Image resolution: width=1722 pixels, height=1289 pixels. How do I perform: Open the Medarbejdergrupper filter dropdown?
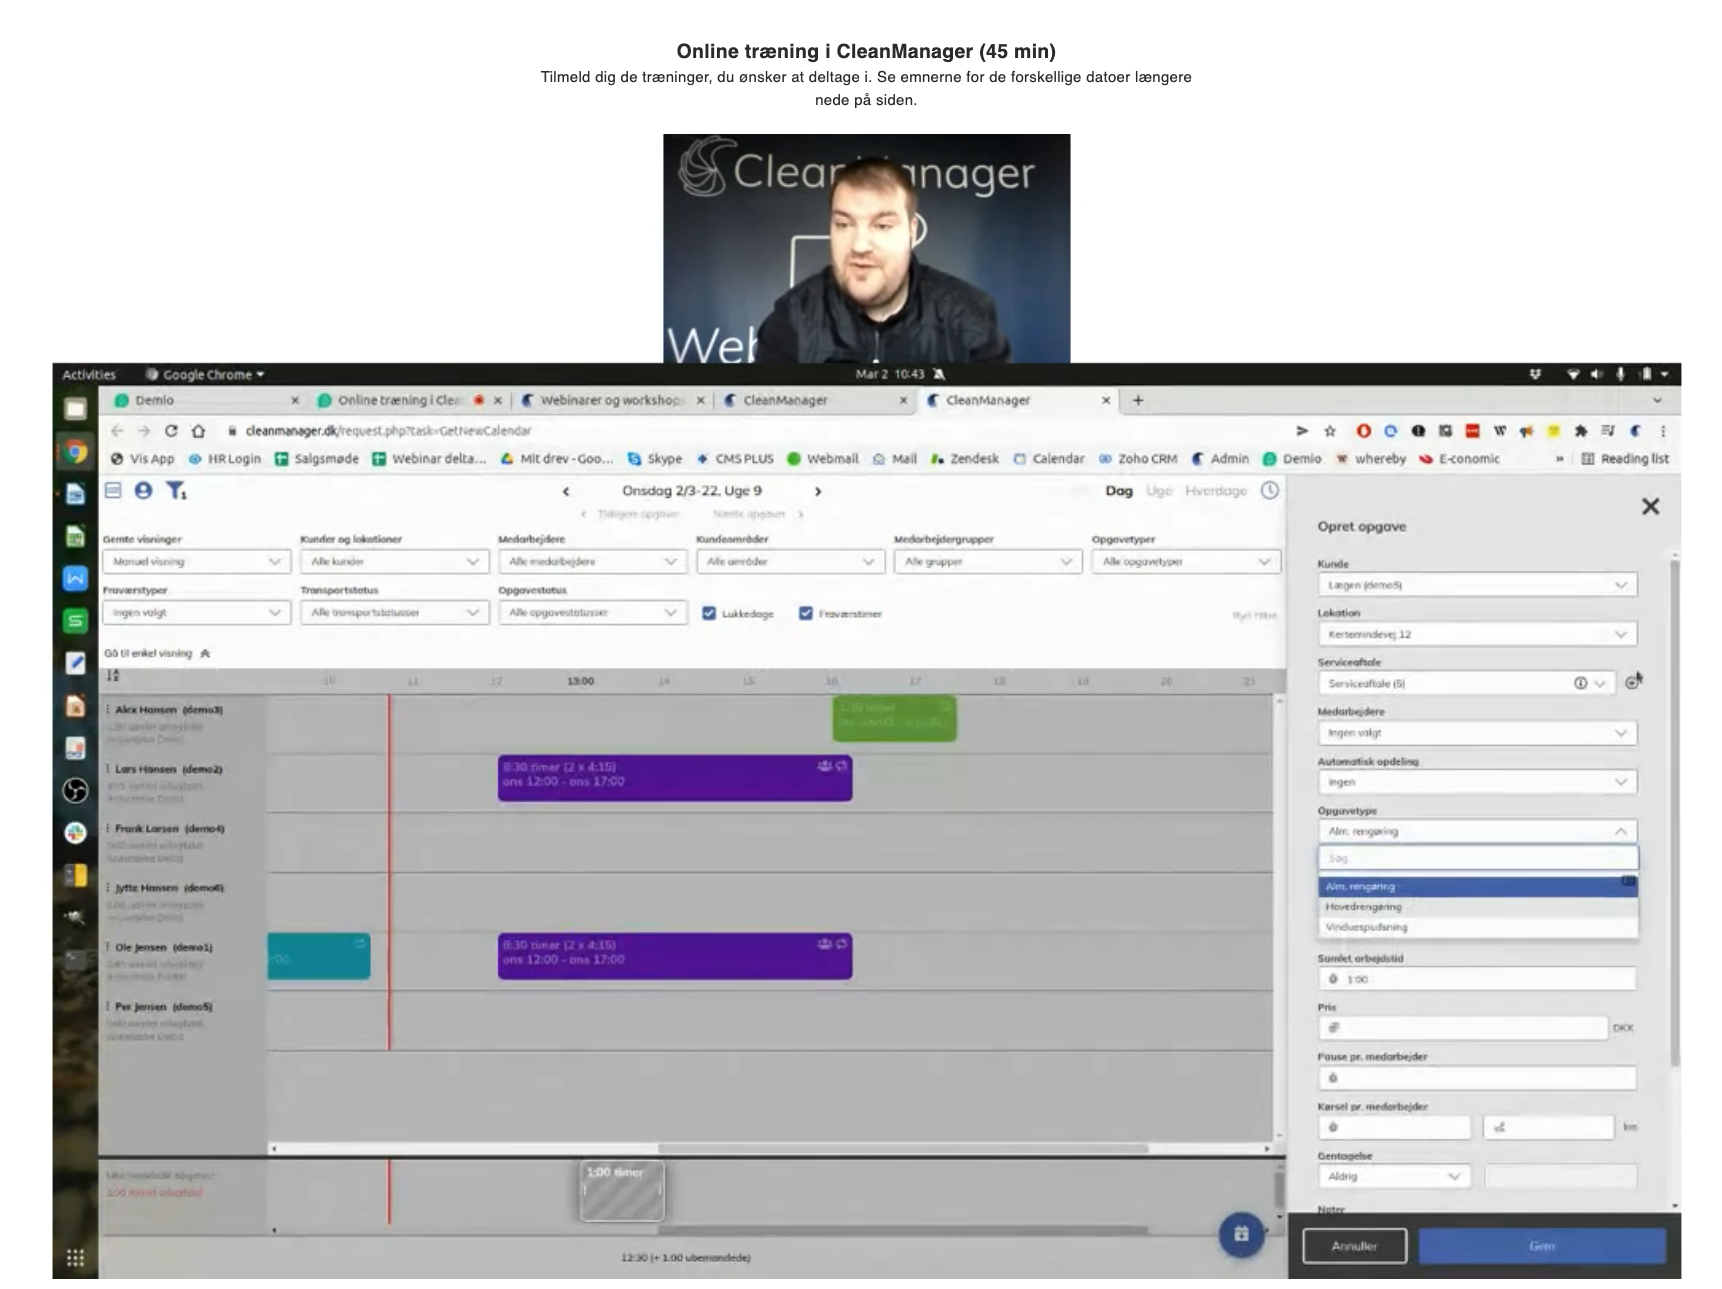pos(986,562)
